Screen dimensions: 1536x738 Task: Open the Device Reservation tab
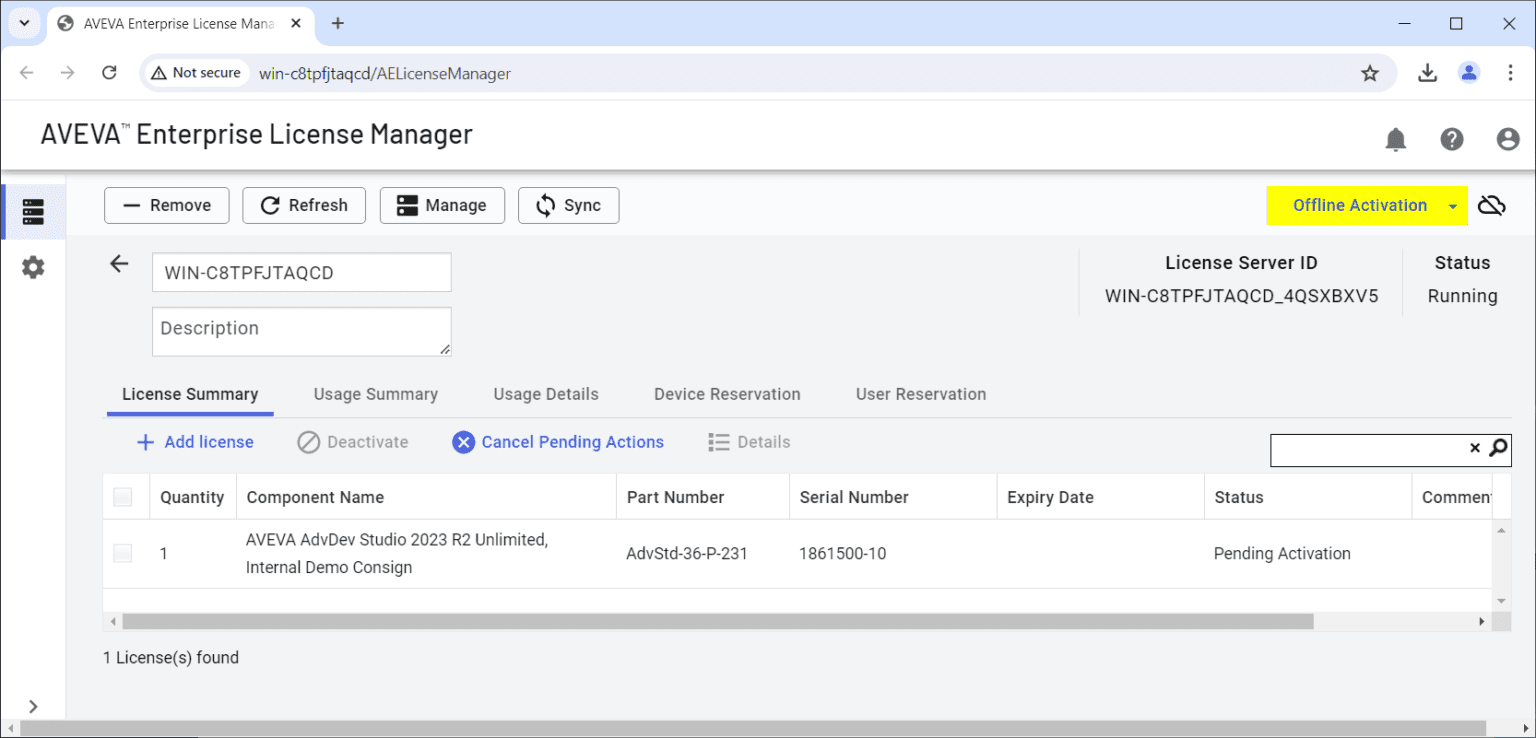coord(726,394)
